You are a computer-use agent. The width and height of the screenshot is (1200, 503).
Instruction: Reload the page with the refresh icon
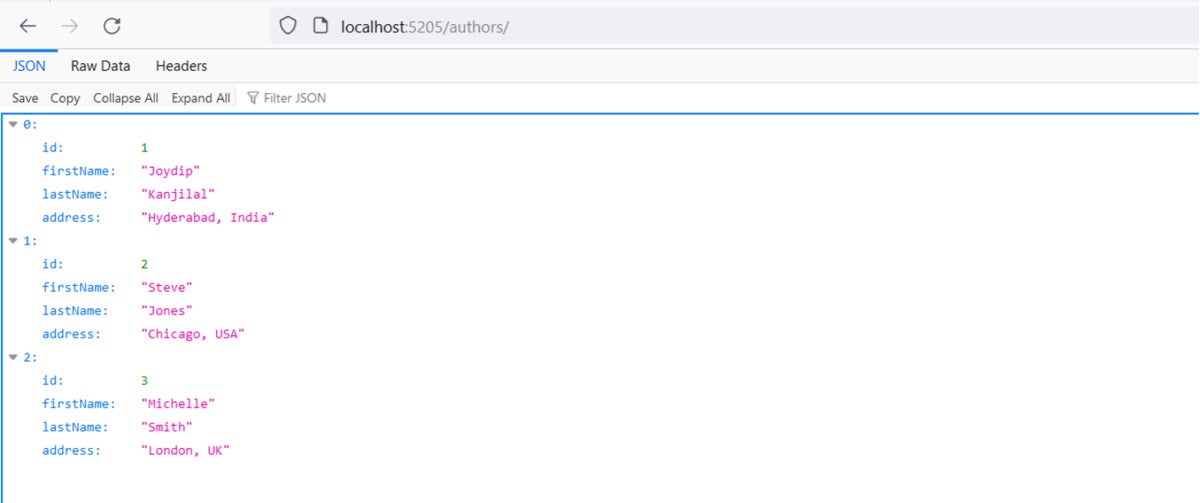pos(112,26)
